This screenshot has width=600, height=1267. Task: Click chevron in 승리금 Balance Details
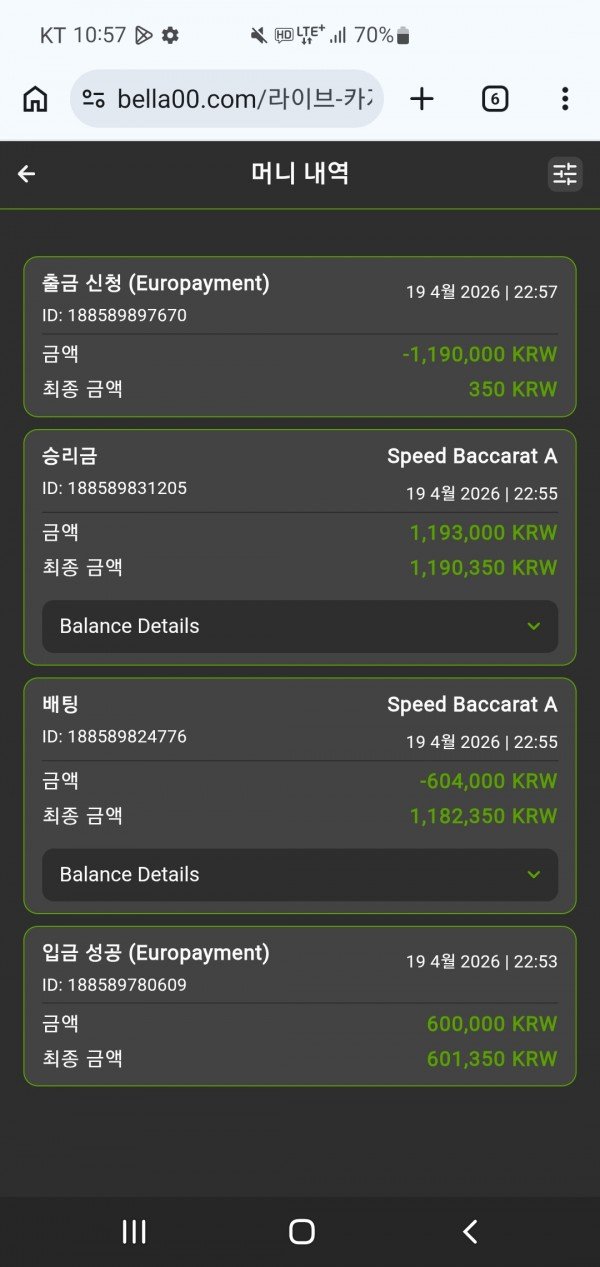click(533, 626)
